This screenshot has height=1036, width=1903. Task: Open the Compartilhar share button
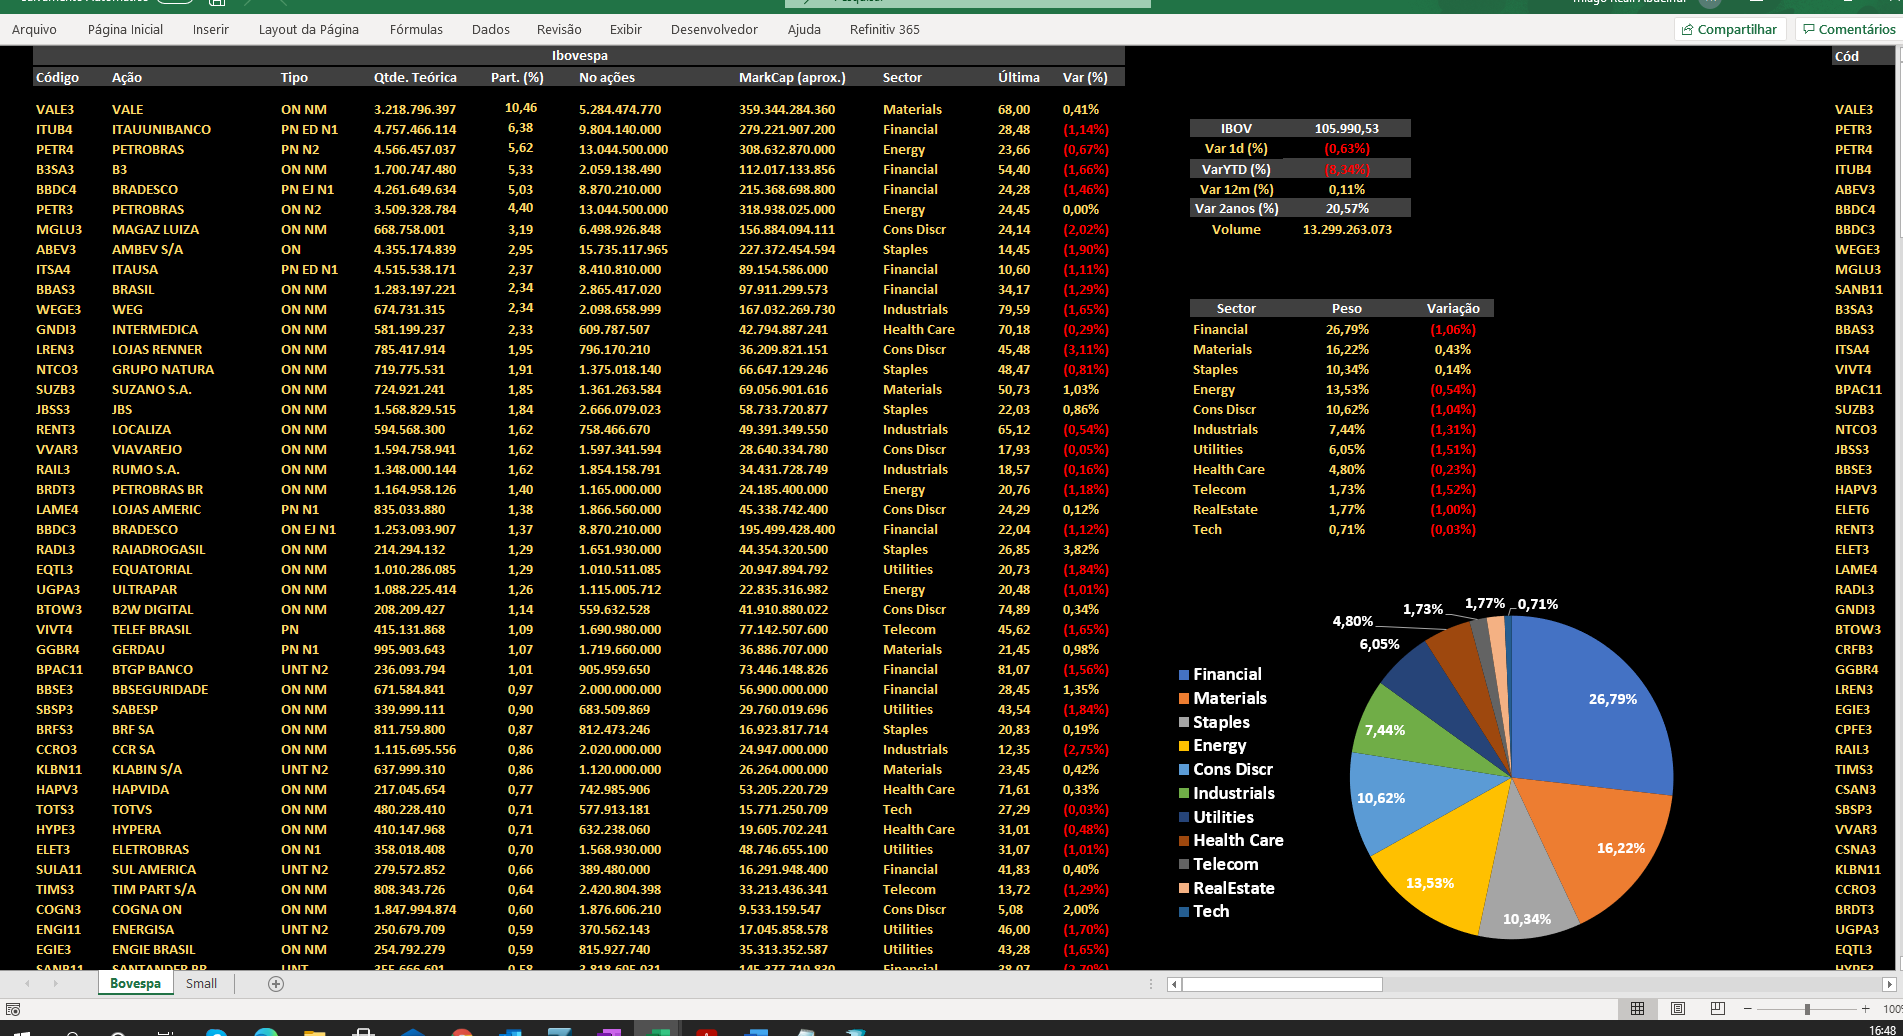[x=1729, y=29]
